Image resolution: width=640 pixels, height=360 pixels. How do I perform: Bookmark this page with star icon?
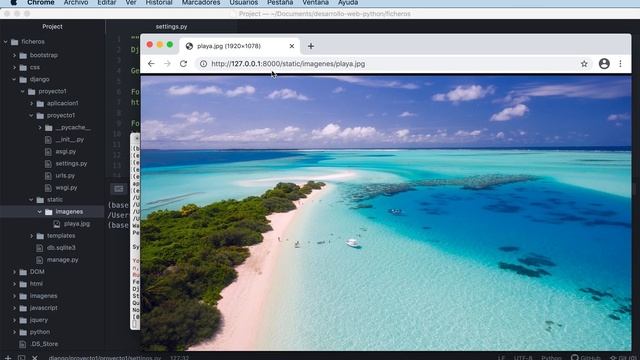tap(584, 64)
